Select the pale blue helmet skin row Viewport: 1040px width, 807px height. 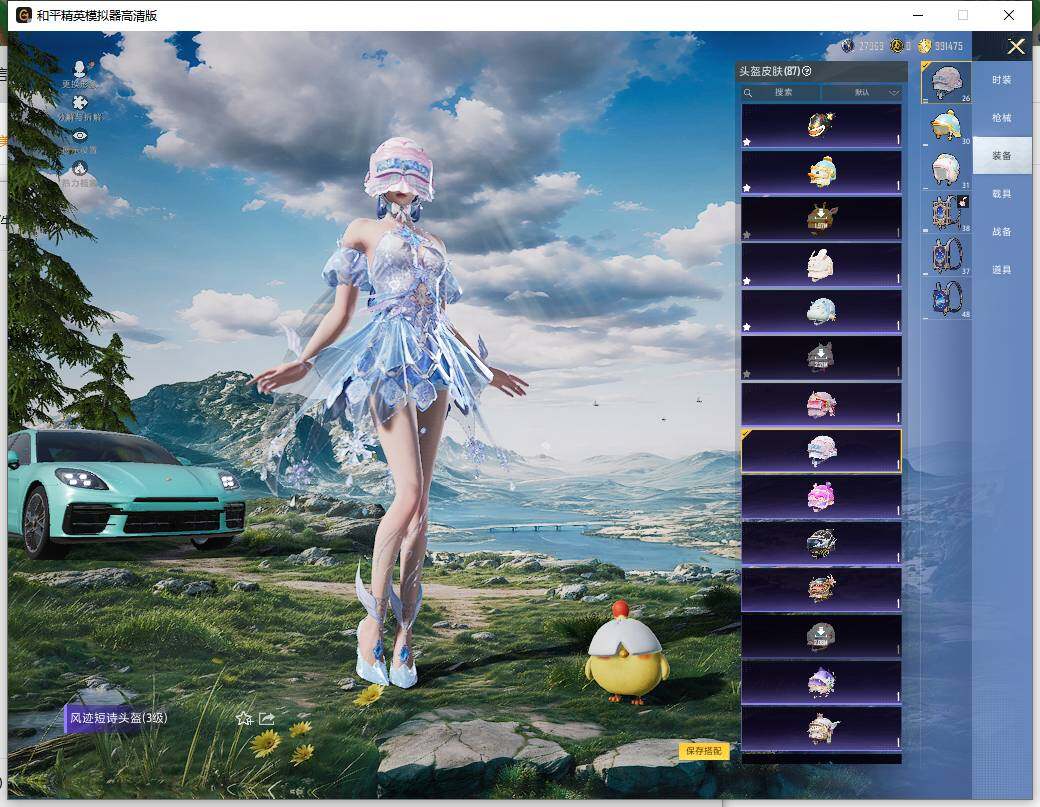coord(821,311)
